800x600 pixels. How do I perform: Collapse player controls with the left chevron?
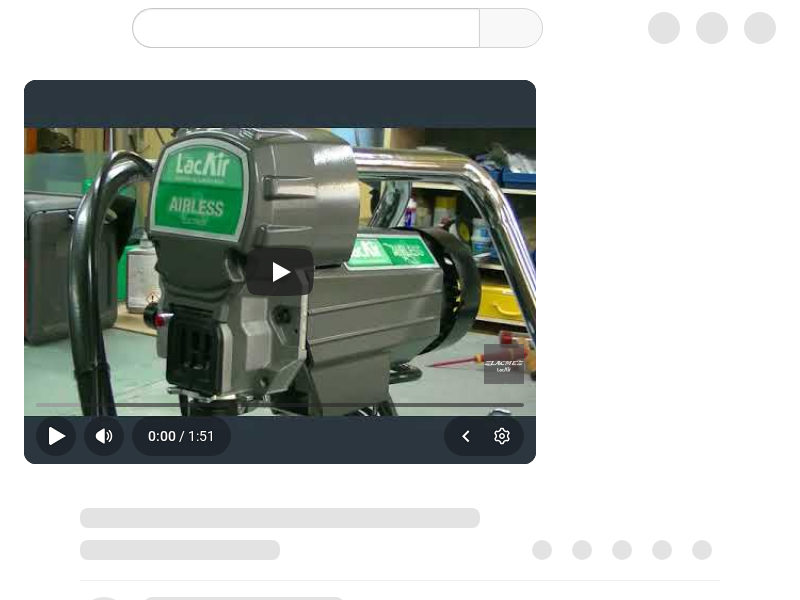[466, 436]
